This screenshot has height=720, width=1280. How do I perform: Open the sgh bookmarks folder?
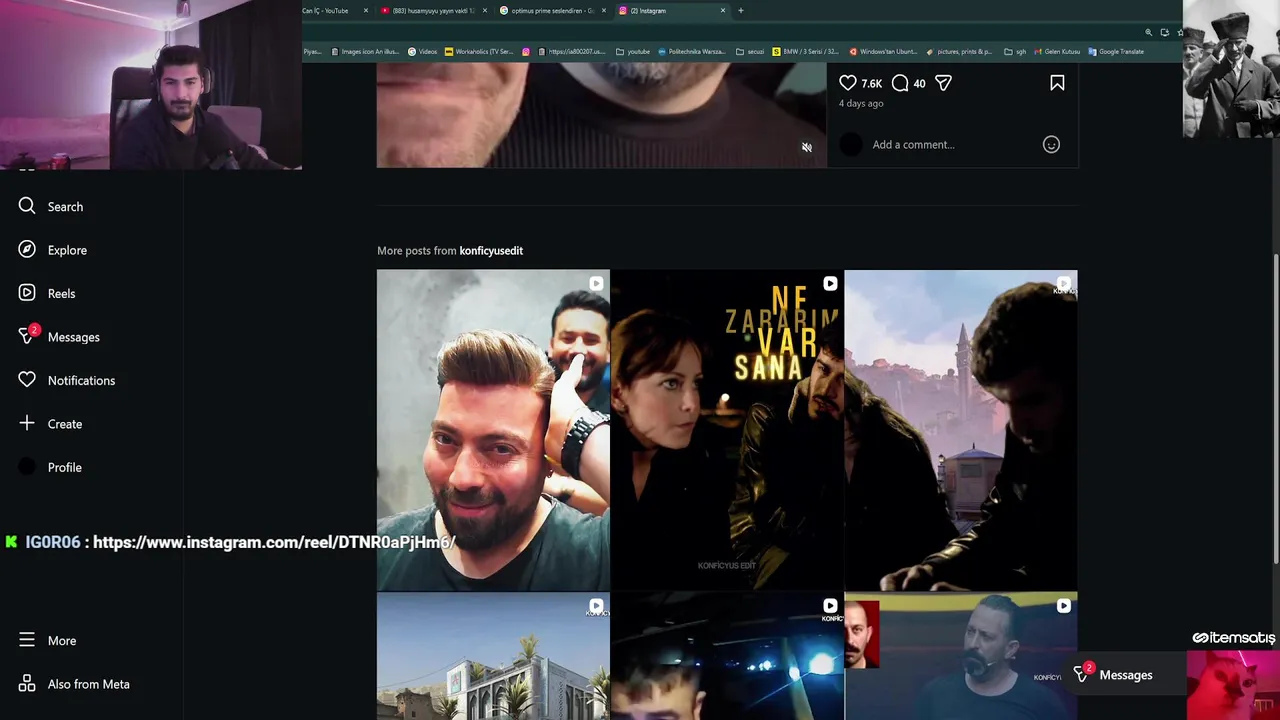point(1015,51)
